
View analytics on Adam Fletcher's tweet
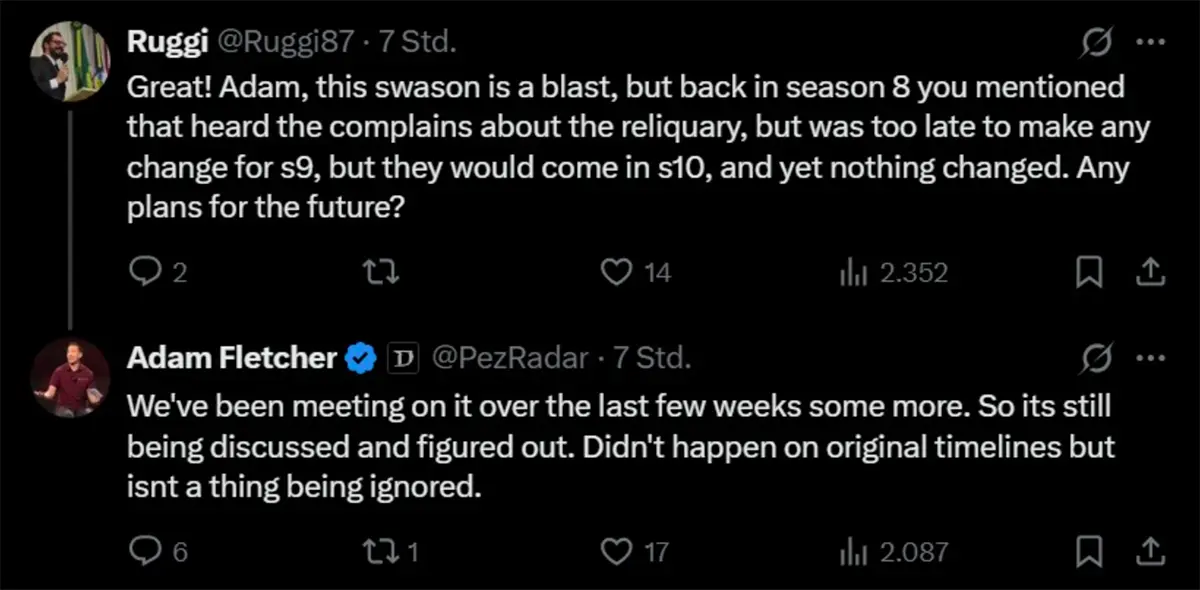pos(850,550)
